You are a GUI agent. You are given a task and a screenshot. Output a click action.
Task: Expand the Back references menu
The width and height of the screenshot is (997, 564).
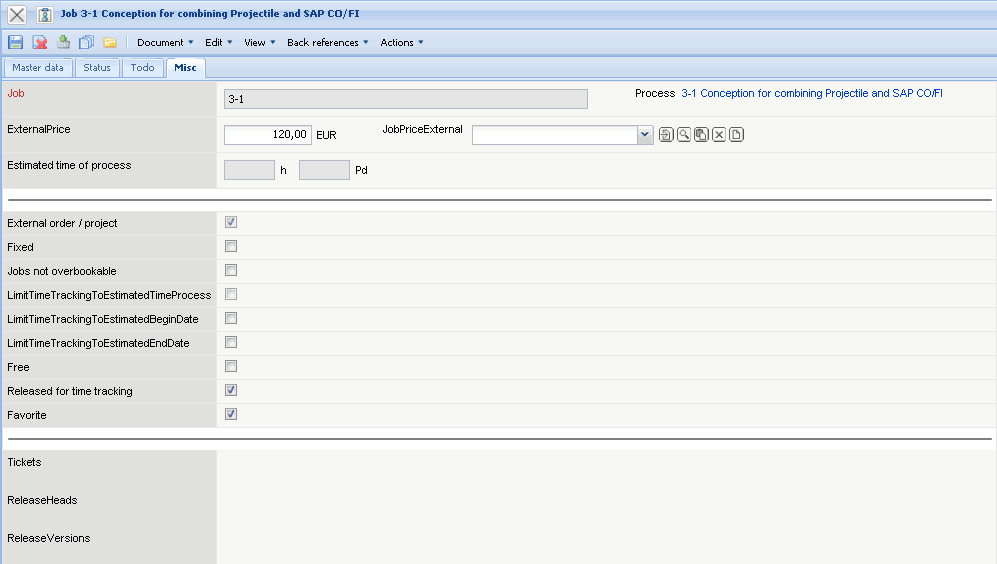click(327, 43)
